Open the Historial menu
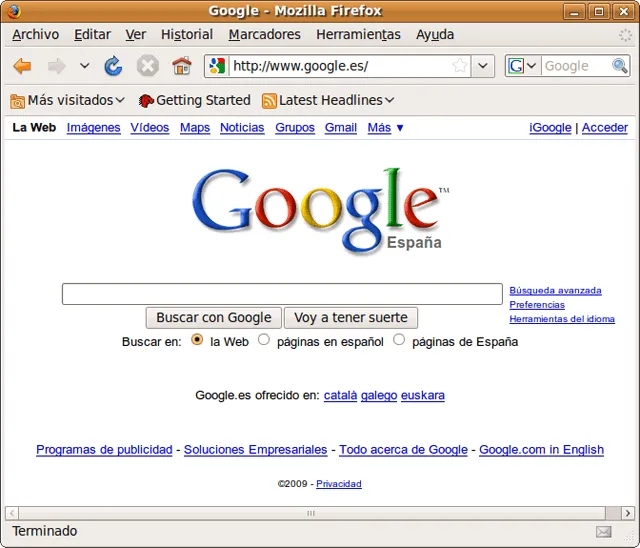This screenshot has height=548, width=640. (x=187, y=35)
